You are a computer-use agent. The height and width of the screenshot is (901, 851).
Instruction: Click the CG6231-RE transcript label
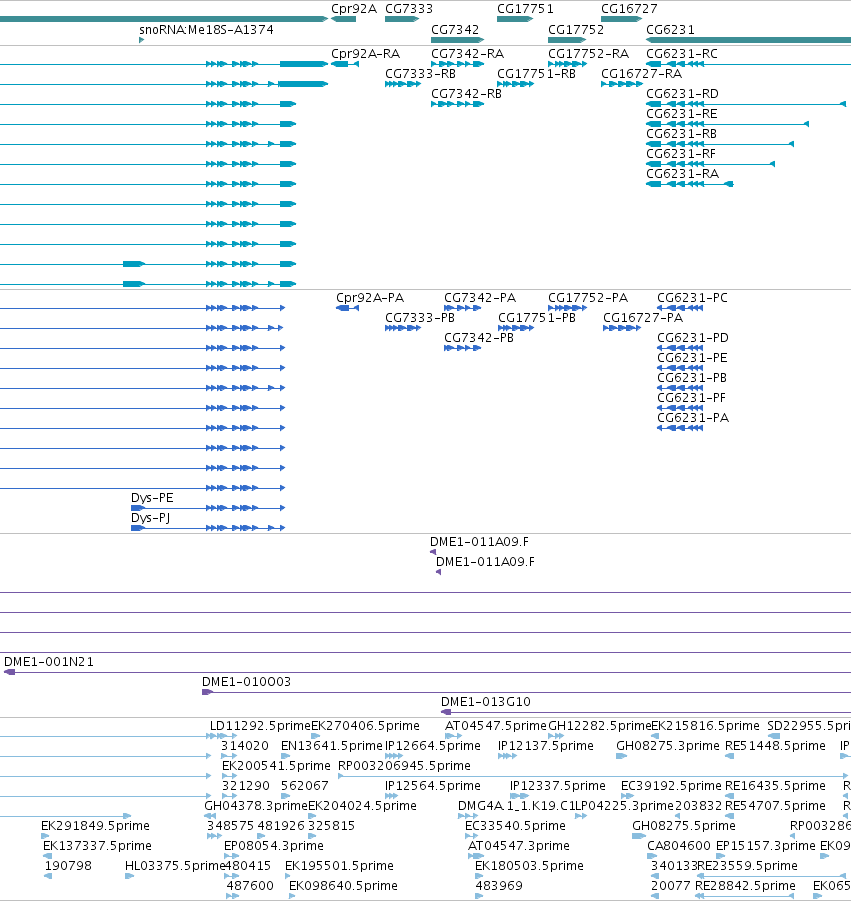pyautogui.click(x=682, y=113)
